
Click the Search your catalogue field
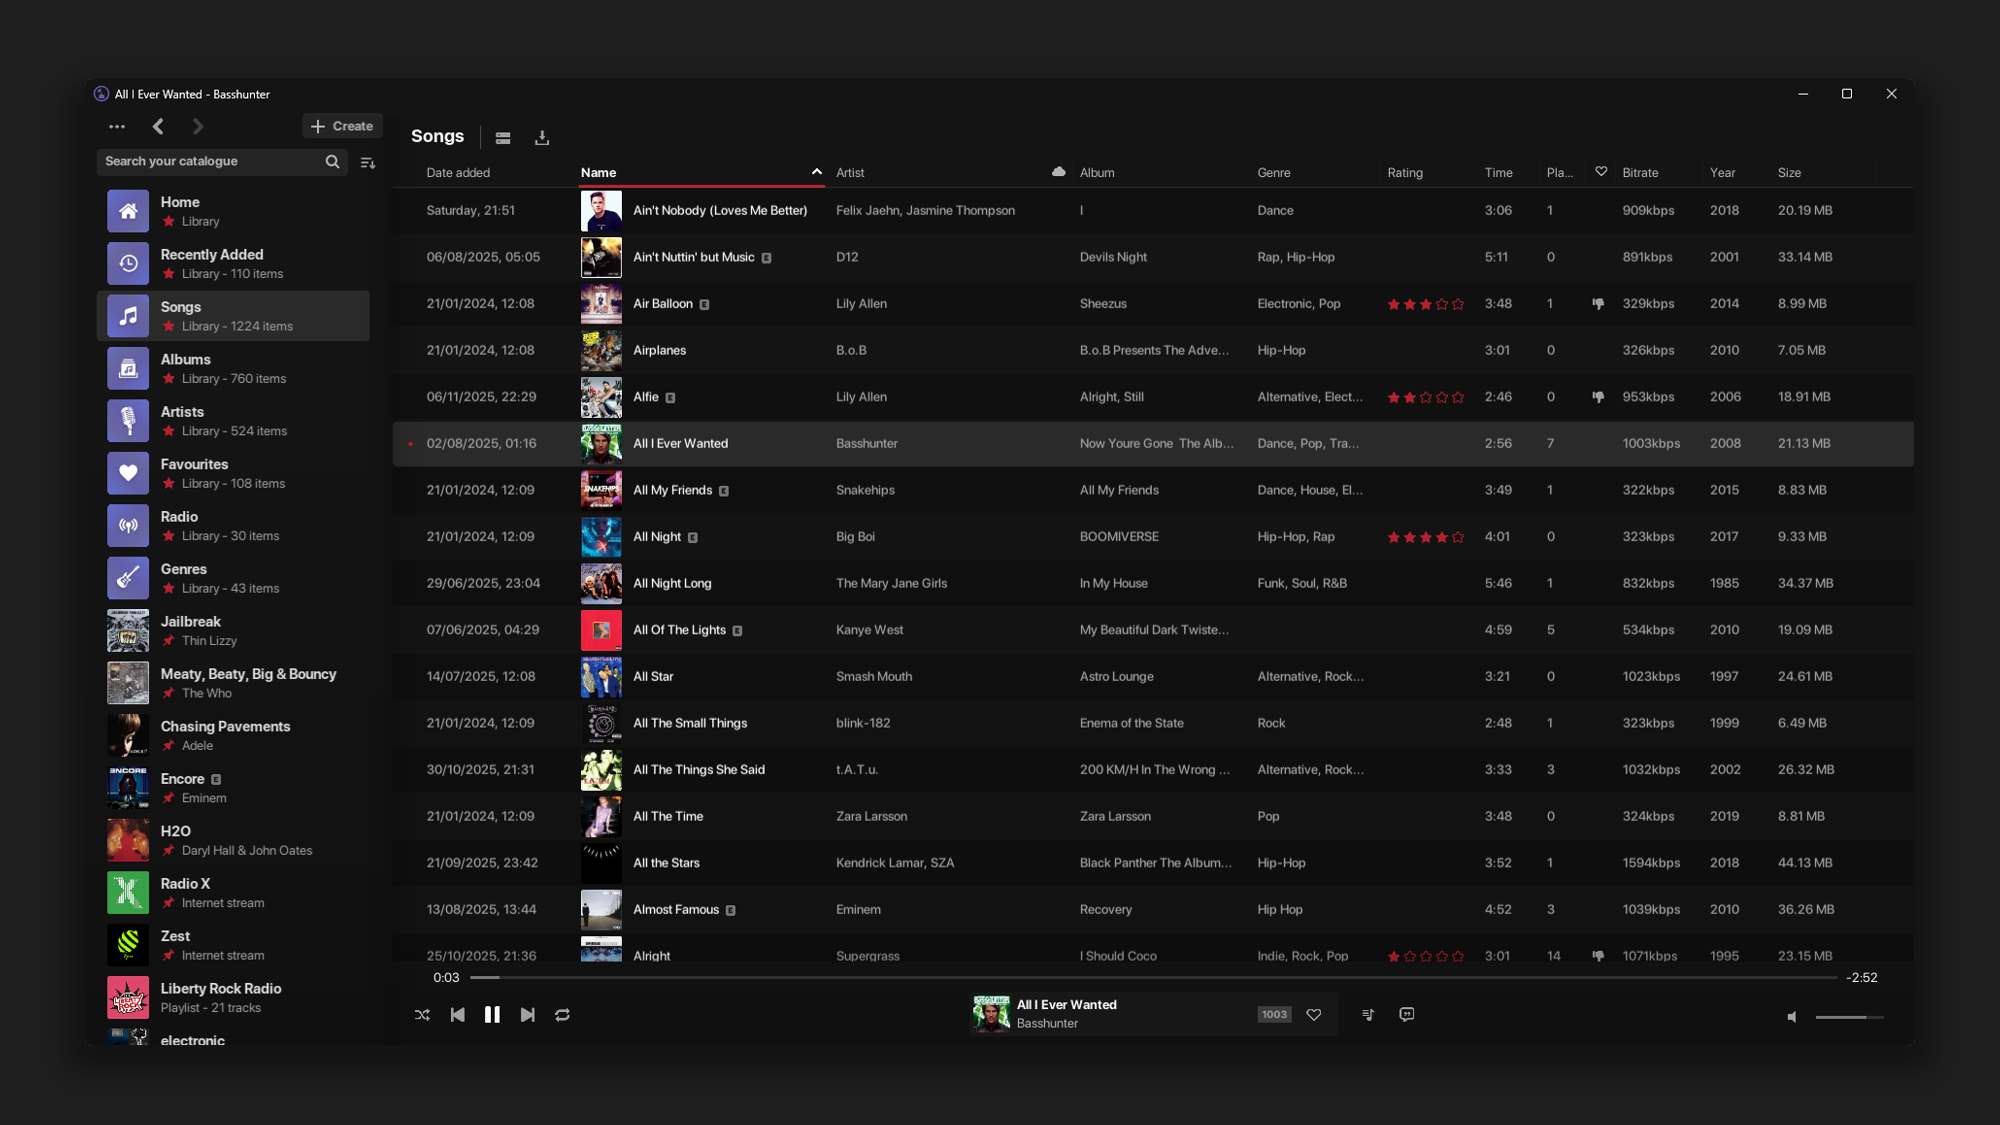tap(210, 161)
